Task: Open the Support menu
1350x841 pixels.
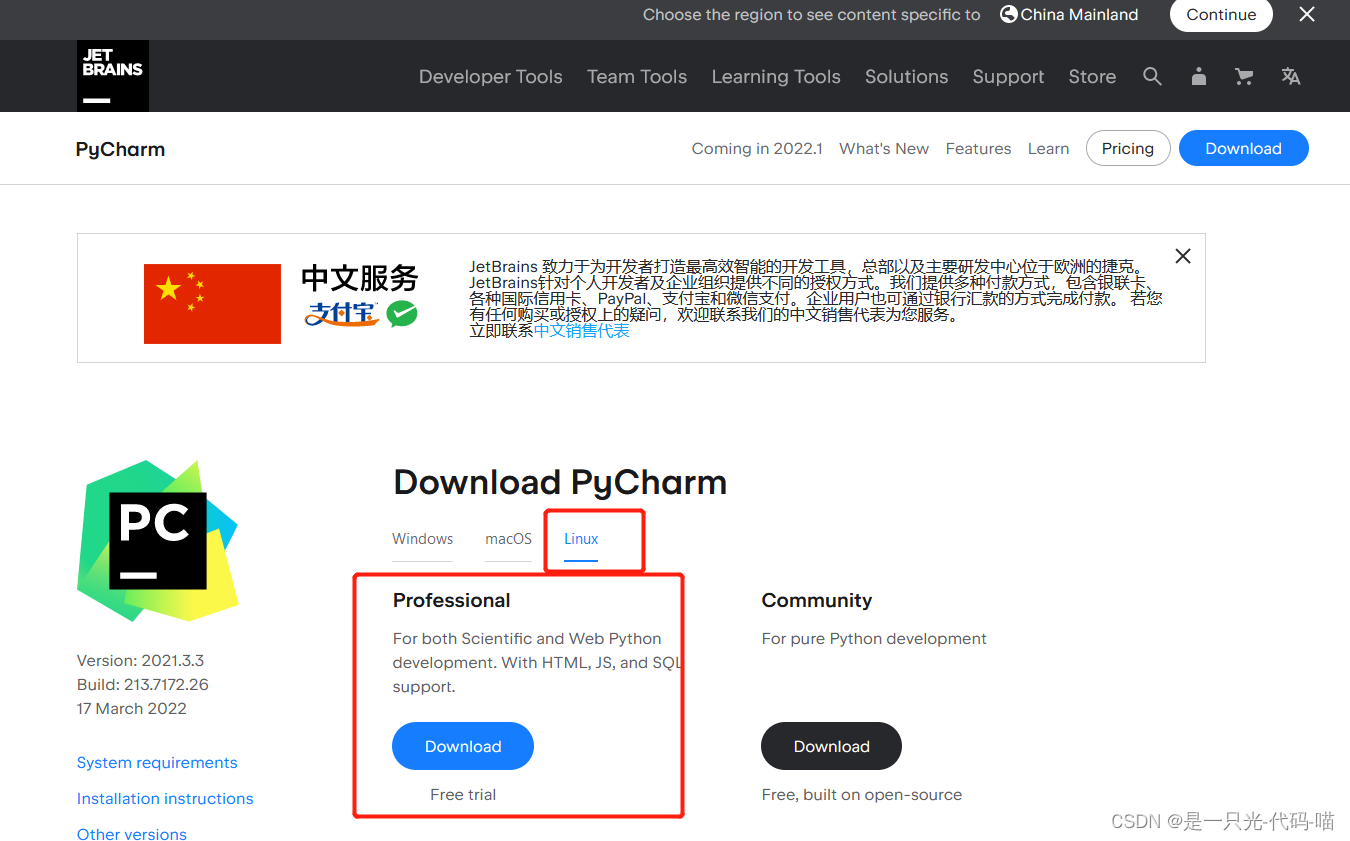Action: pos(1008,77)
